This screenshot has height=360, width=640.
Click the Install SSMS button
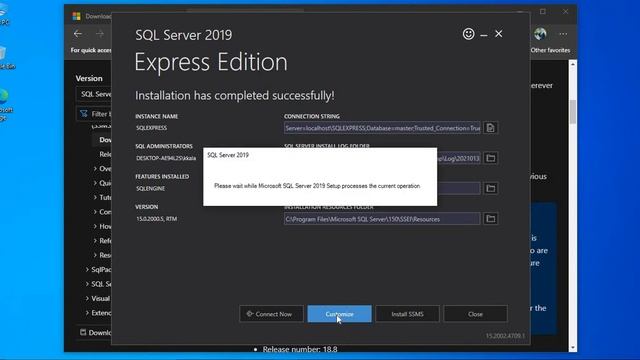[407, 314]
